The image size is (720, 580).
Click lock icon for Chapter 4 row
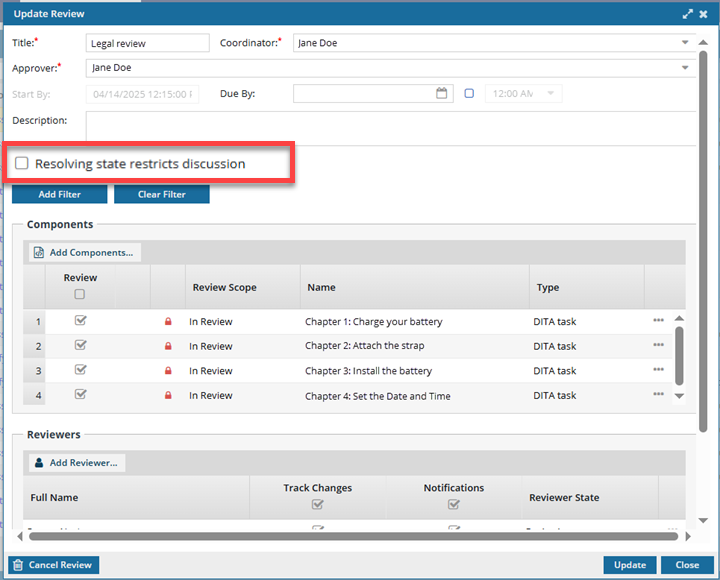pos(168,395)
